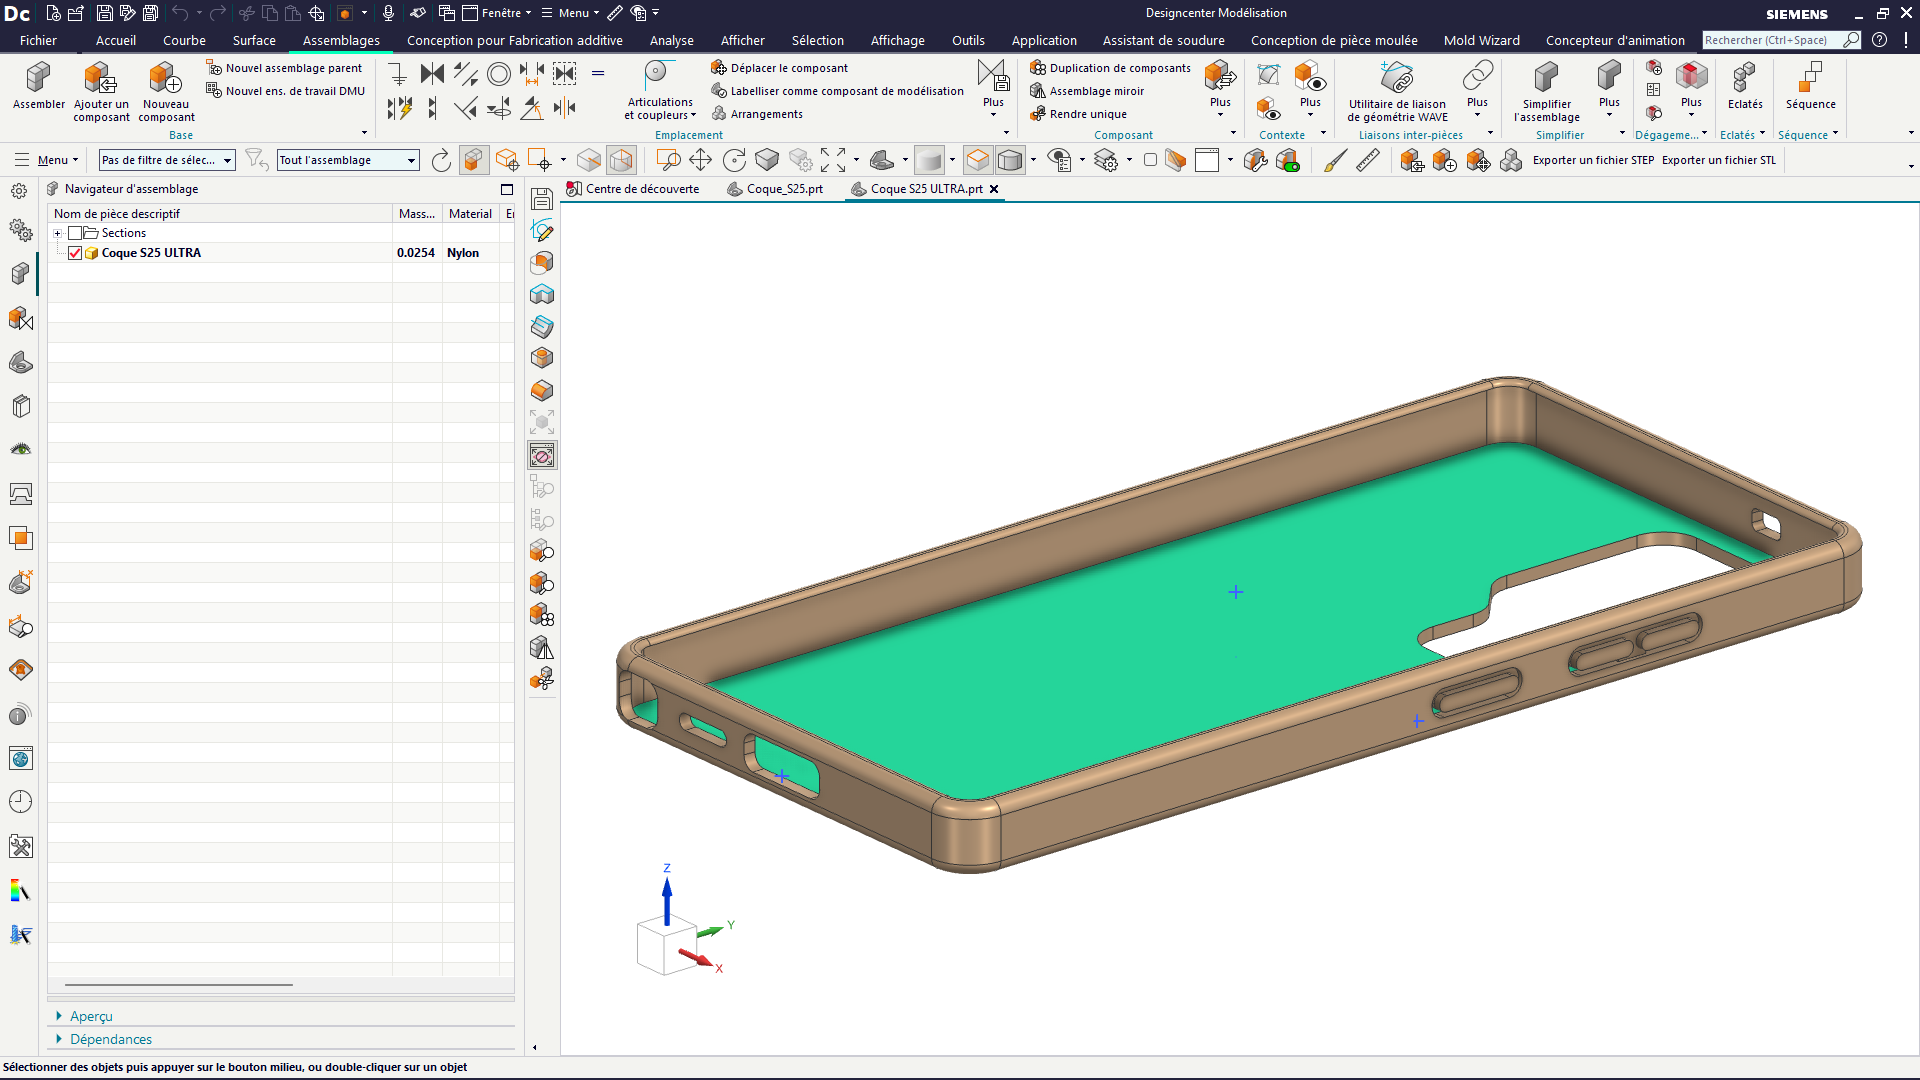Click the Pan view icon
Viewport: 1920px width, 1080px height.
(x=700, y=160)
